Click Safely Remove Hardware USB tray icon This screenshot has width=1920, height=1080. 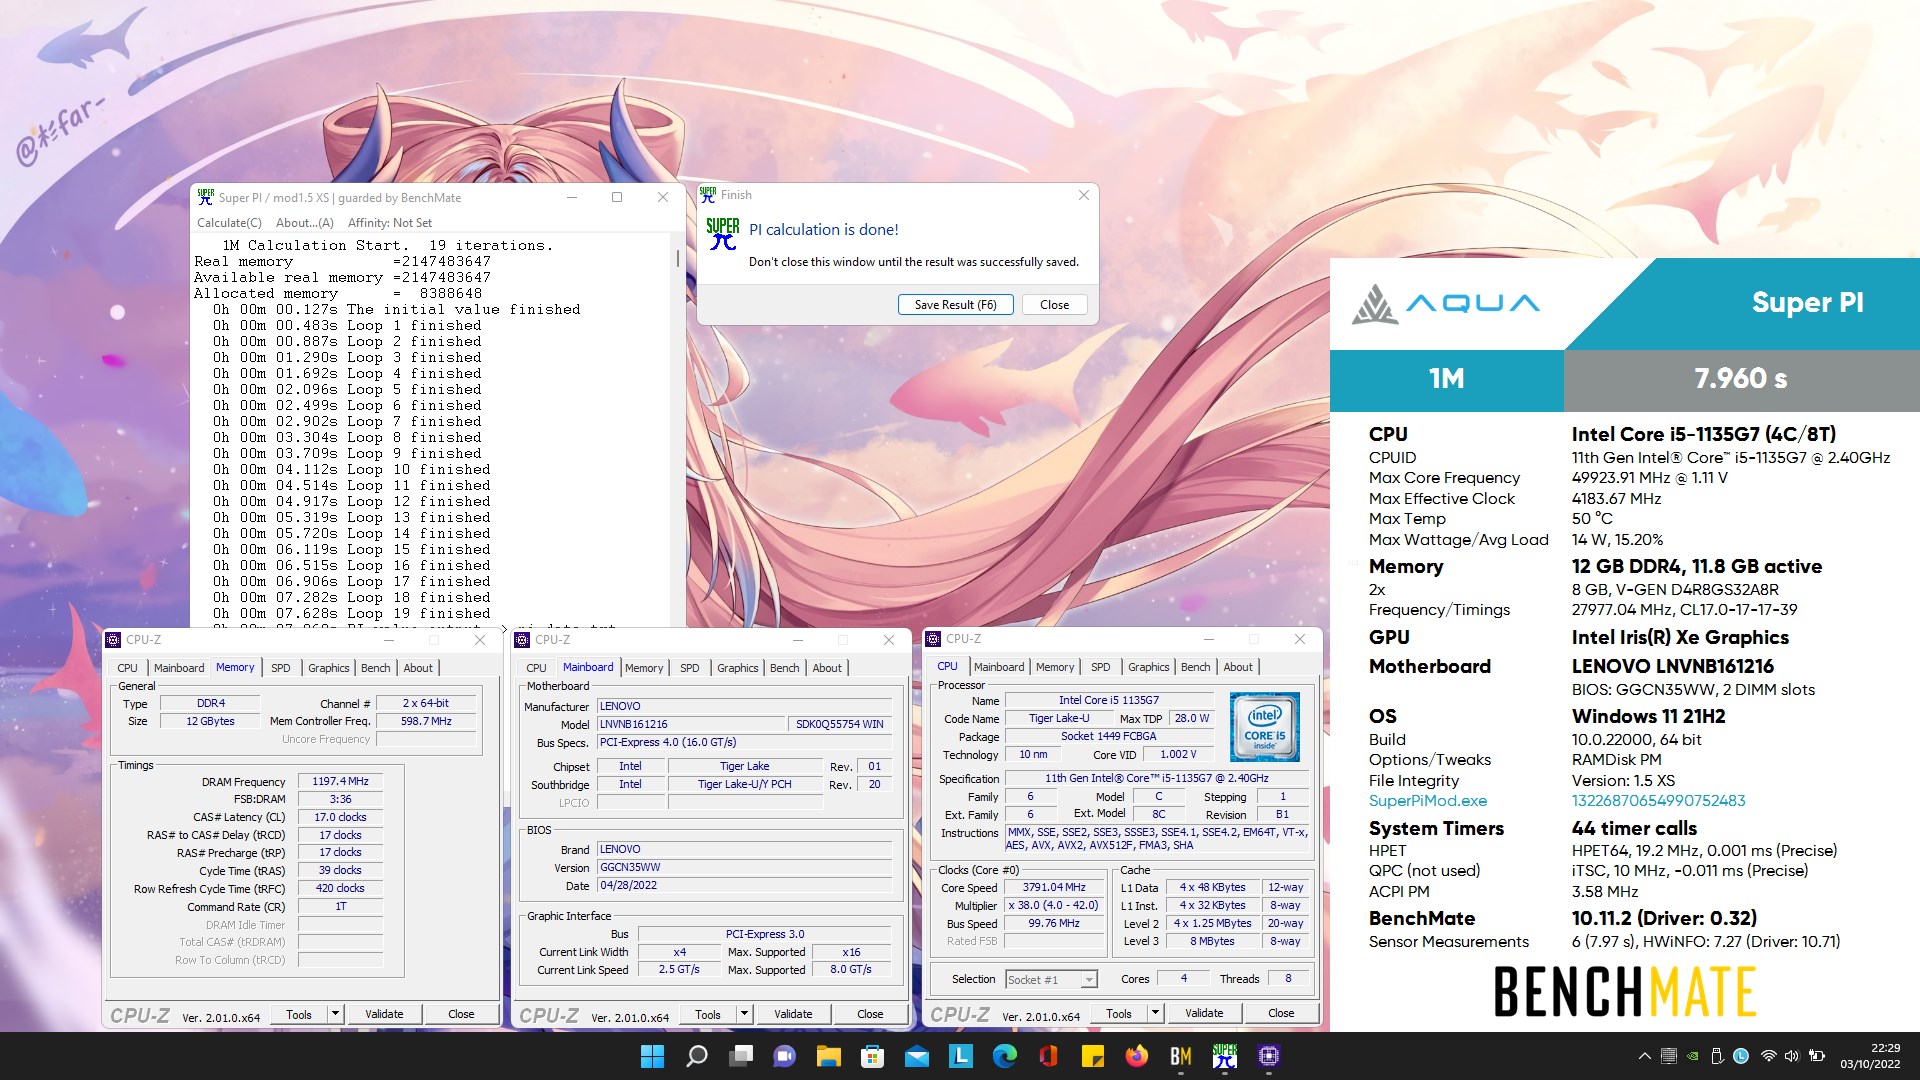click(x=1716, y=1056)
